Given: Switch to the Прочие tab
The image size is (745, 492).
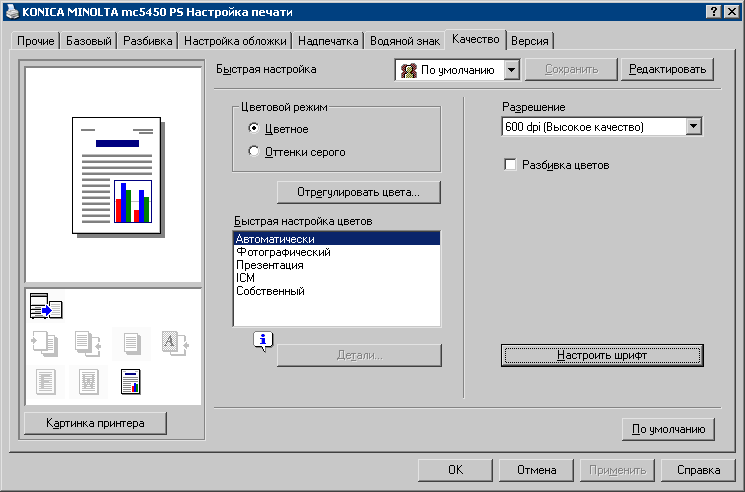Looking at the screenshot, I should (36, 41).
